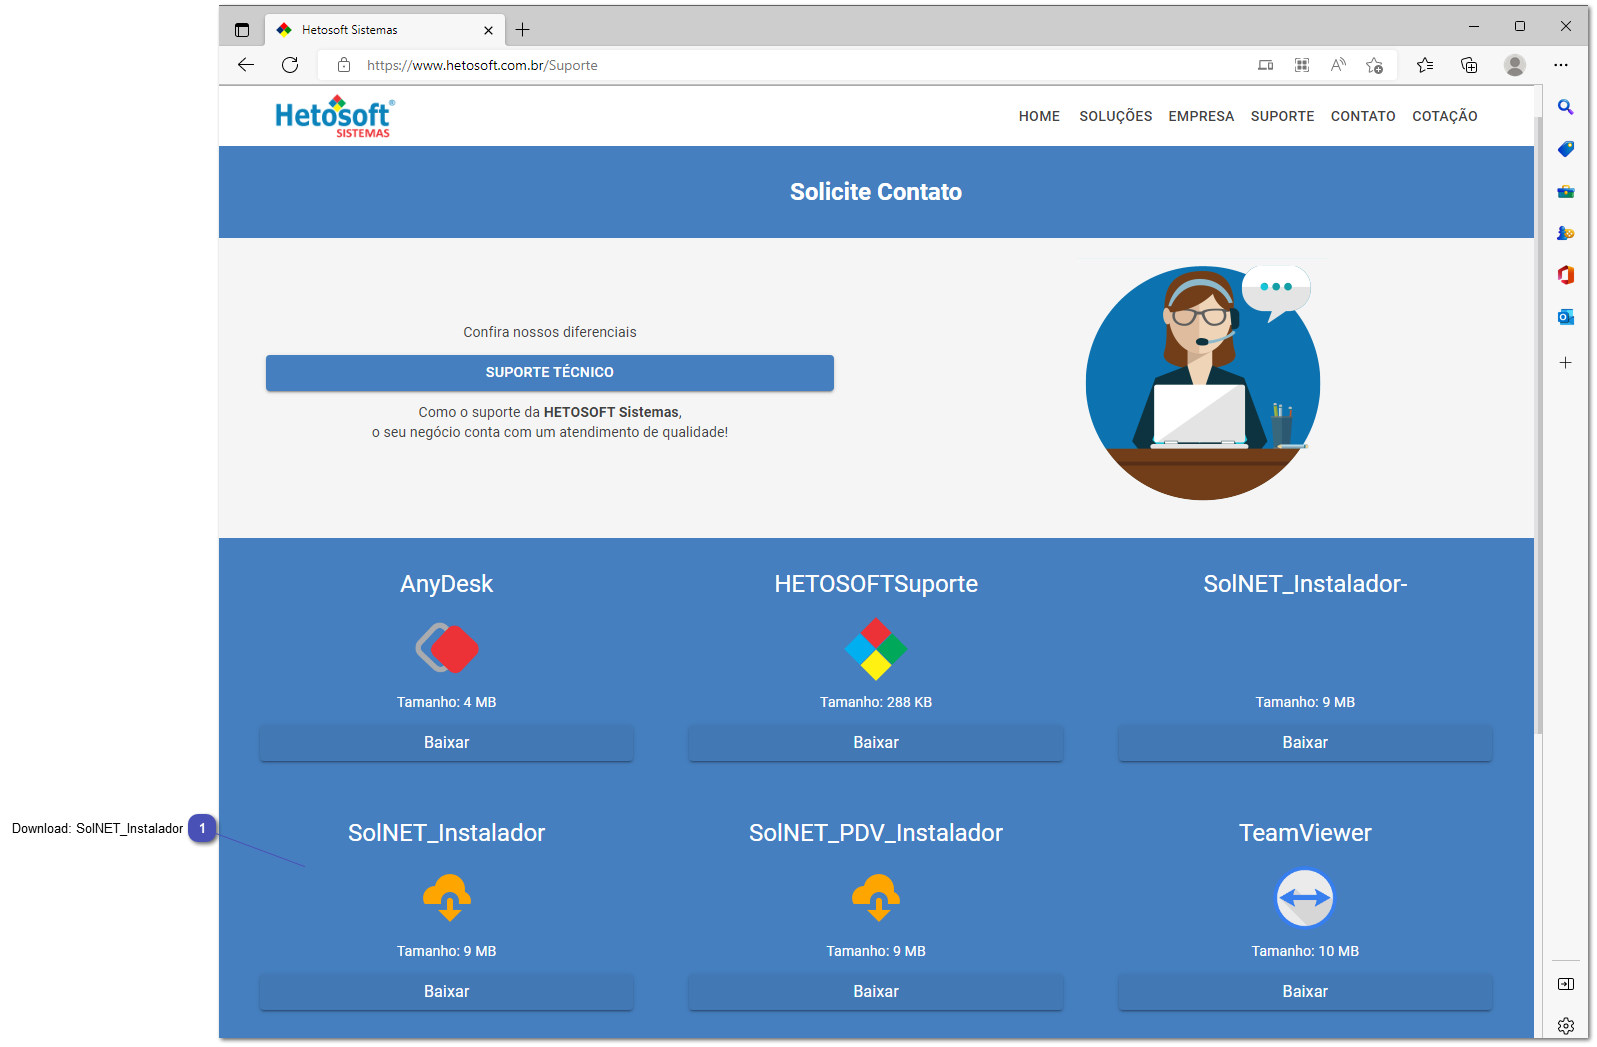Click the Solicite Contato heading
The height and width of the screenshot is (1047, 1597).
pyautogui.click(x=876, y=192)
